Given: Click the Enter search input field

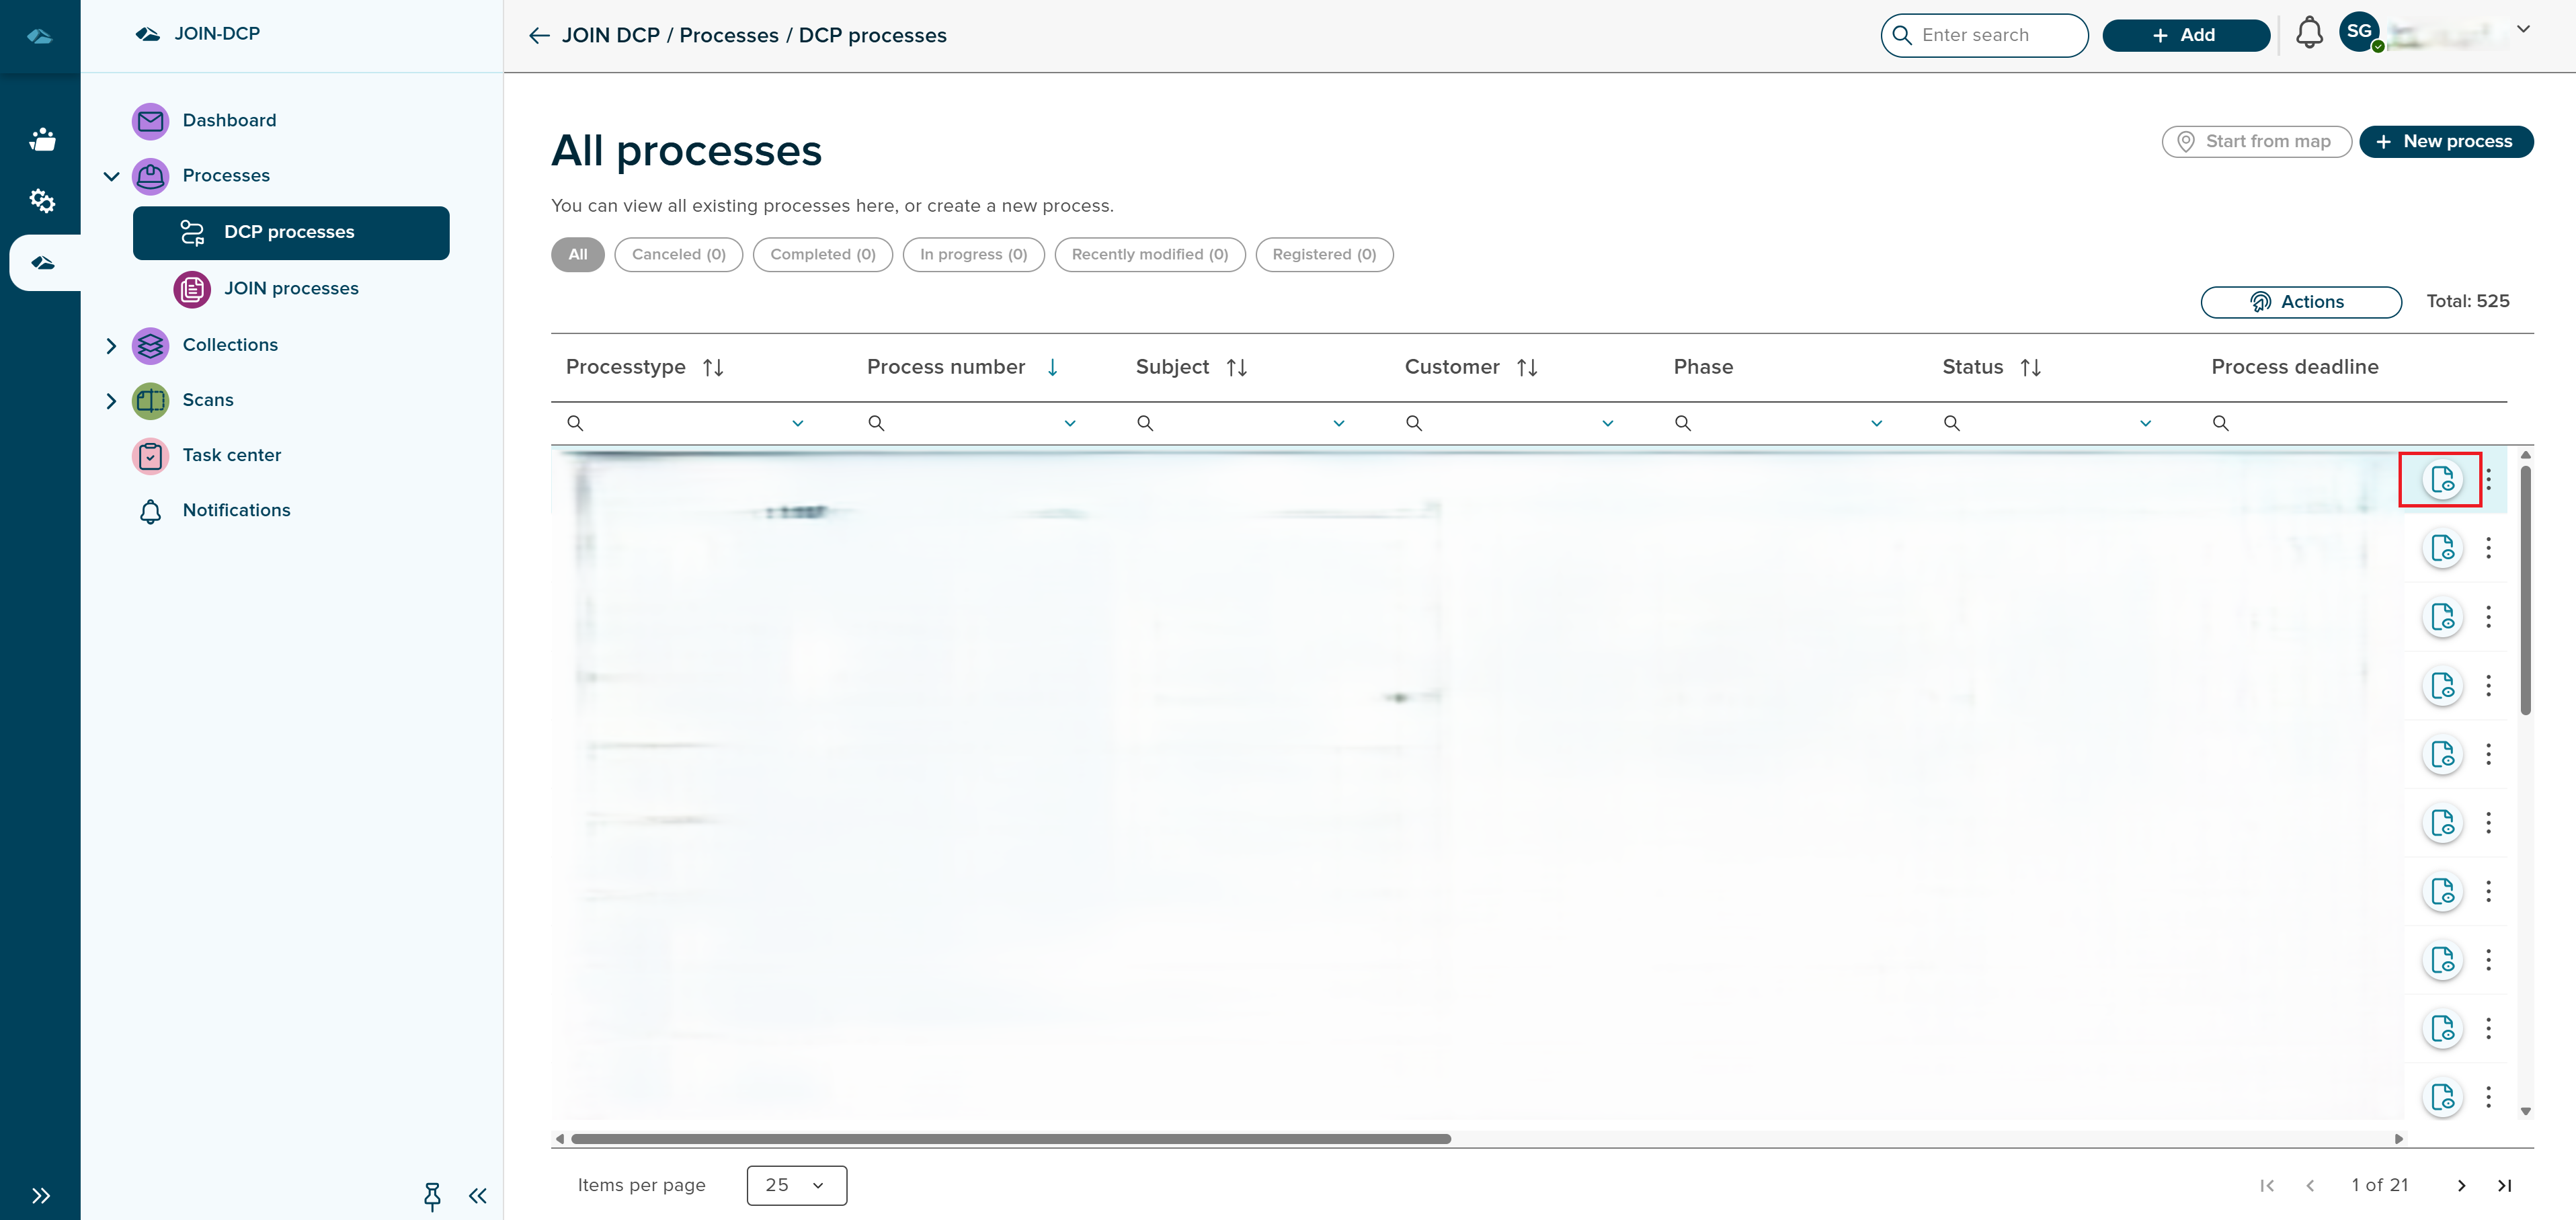Looking at the screenshot, I should coord(1984,35).
